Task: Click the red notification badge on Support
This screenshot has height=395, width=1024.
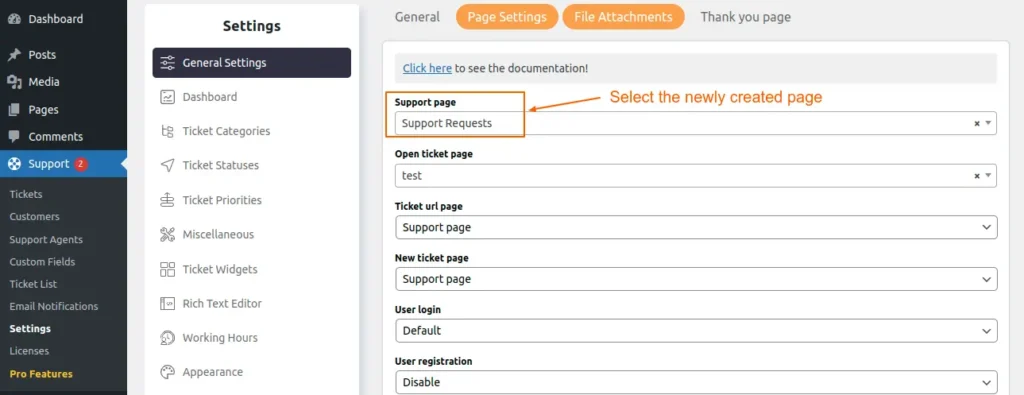Action: [80, 164]
